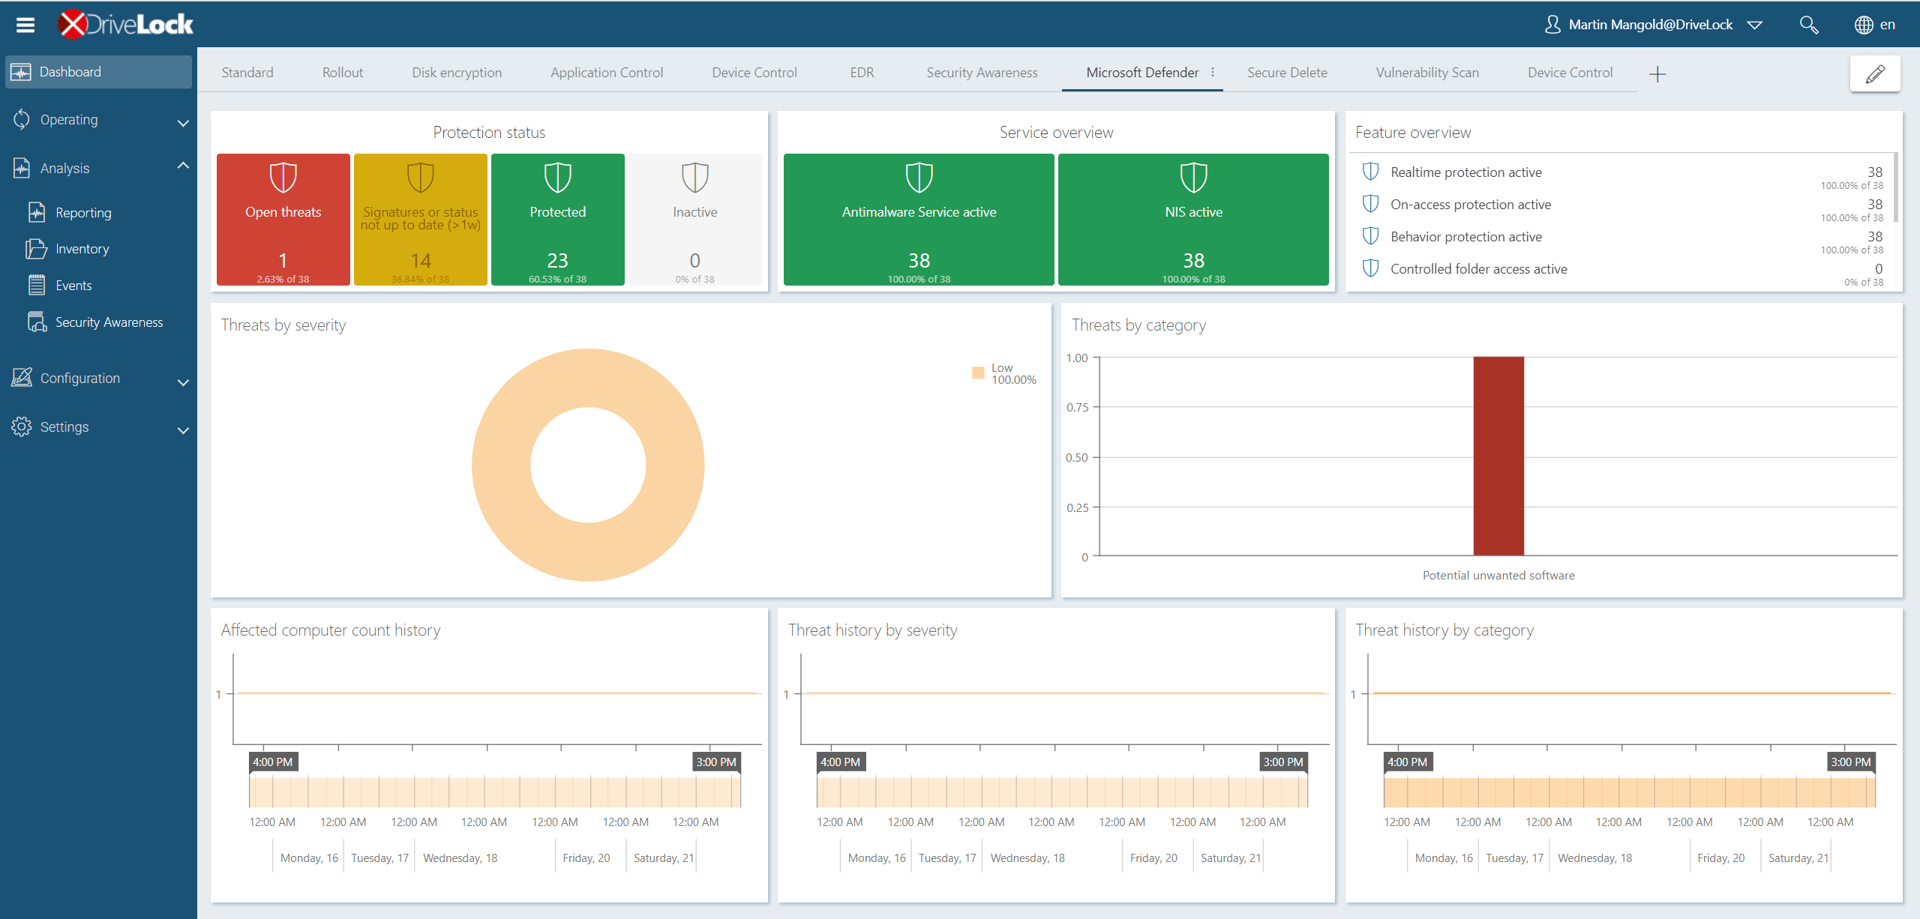This screenshot has height=919, width=1920.
Task: Click the Configuration sidebar icon
Action: pyautogui.click(x=21, y=377)
